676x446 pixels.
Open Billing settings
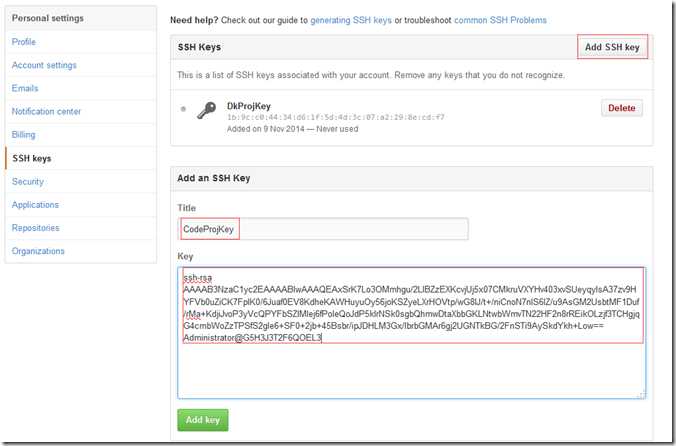23,135
